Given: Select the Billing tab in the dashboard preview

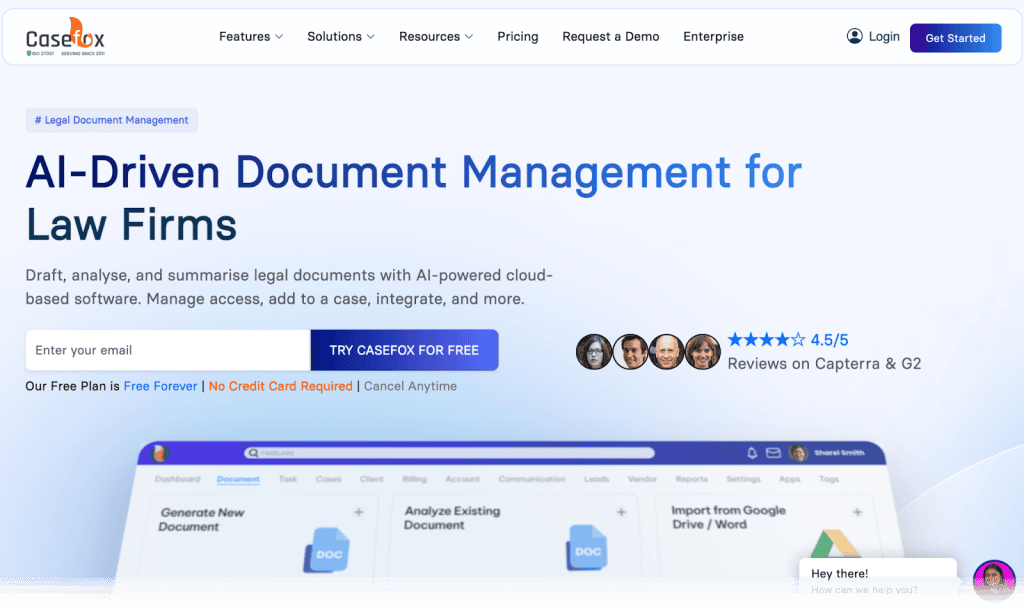Looking at the screenshot, I should tap(414, 479).
